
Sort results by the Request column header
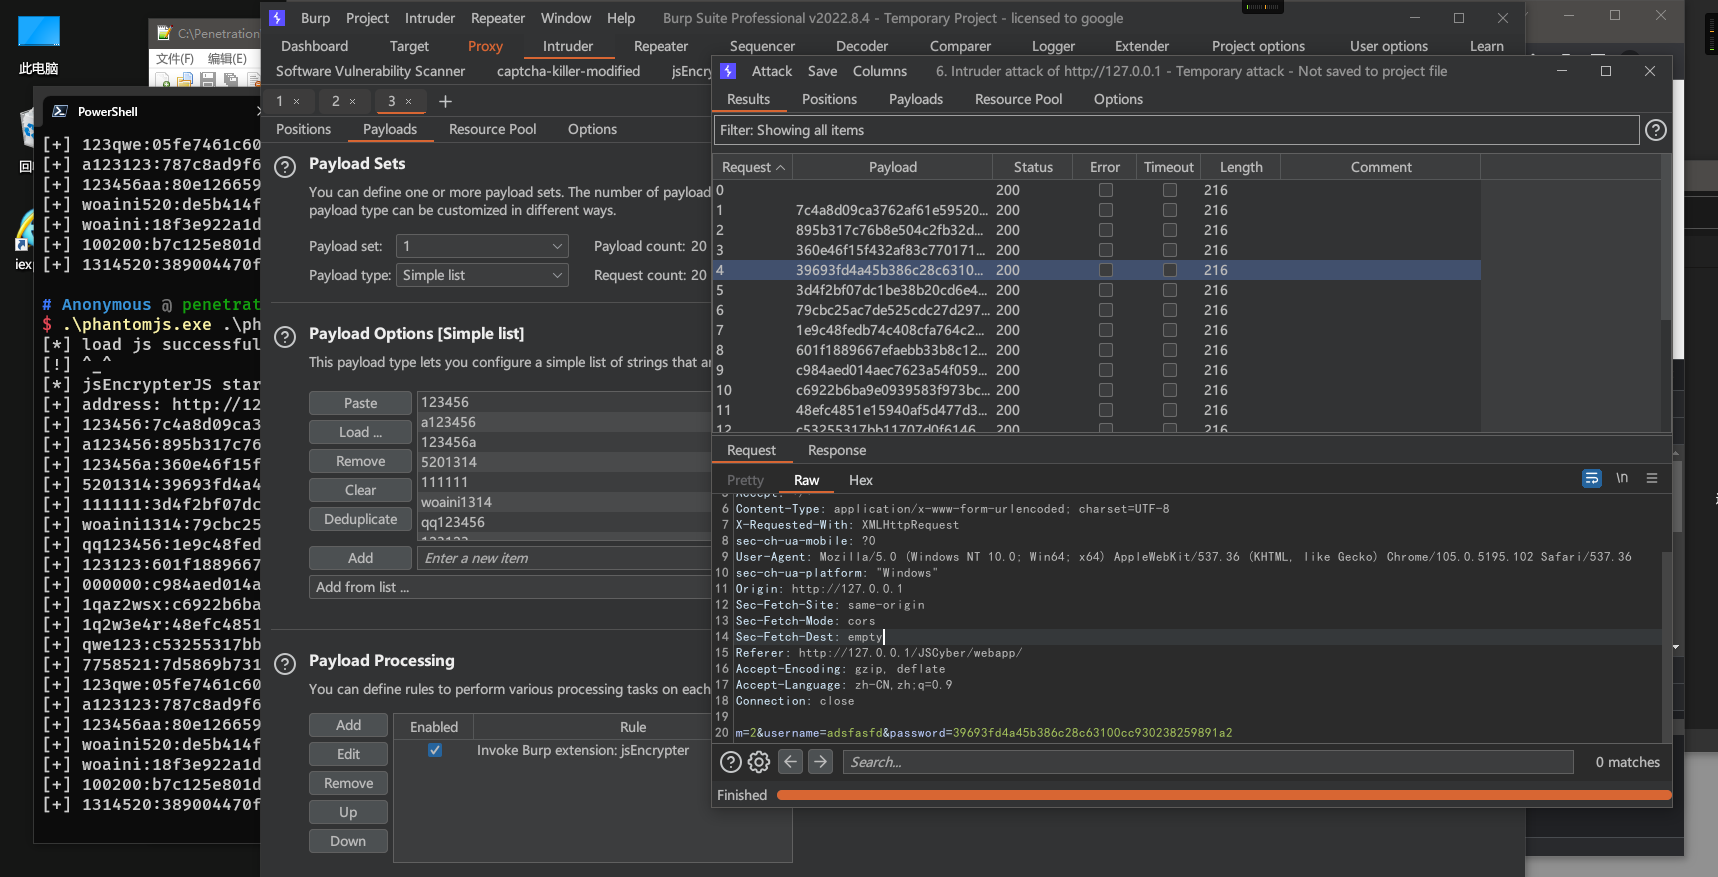click(x=753, y=167)
